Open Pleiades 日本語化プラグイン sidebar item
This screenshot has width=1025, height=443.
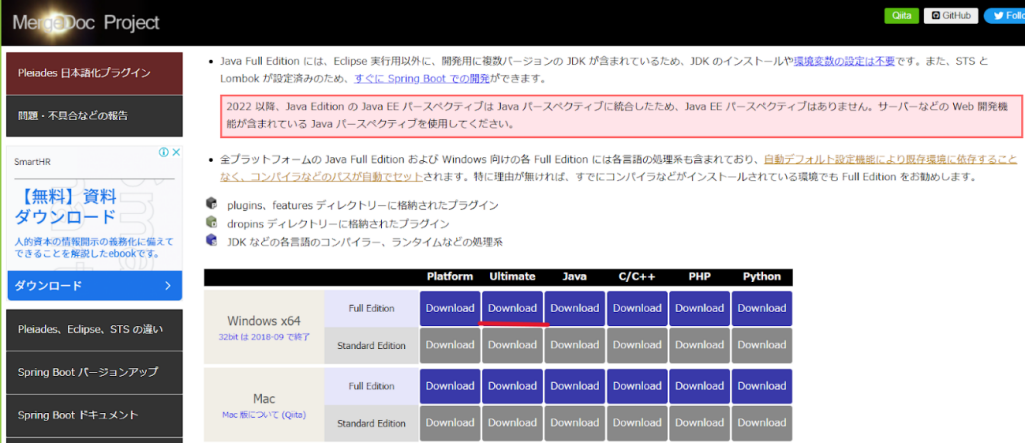point(94,73)
